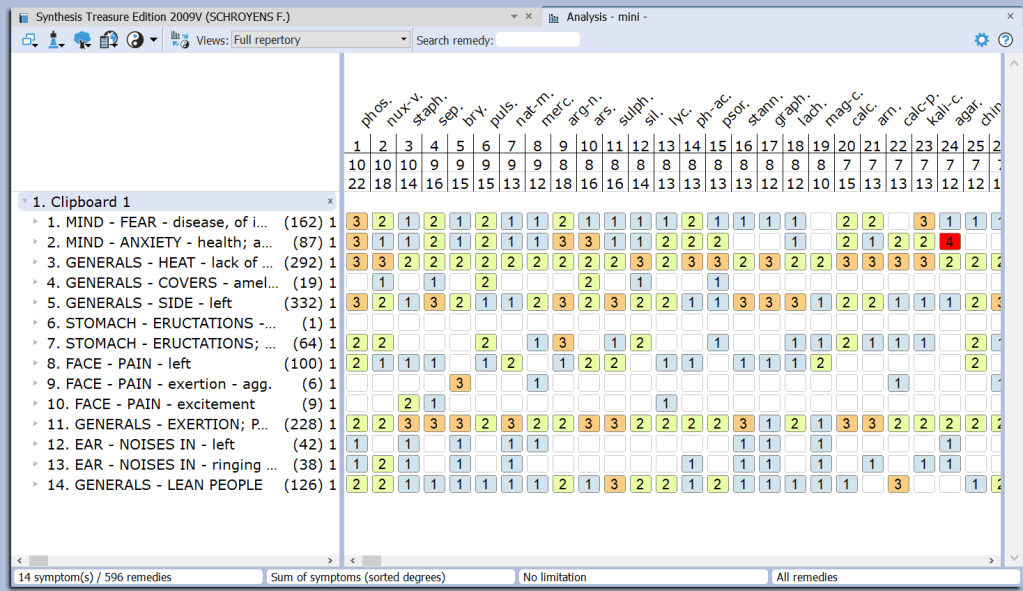The height and width of the screenshot is (591, 1023).
Task: Click the clipboard with arrows toolbar icon
Action: coord(109,40)
